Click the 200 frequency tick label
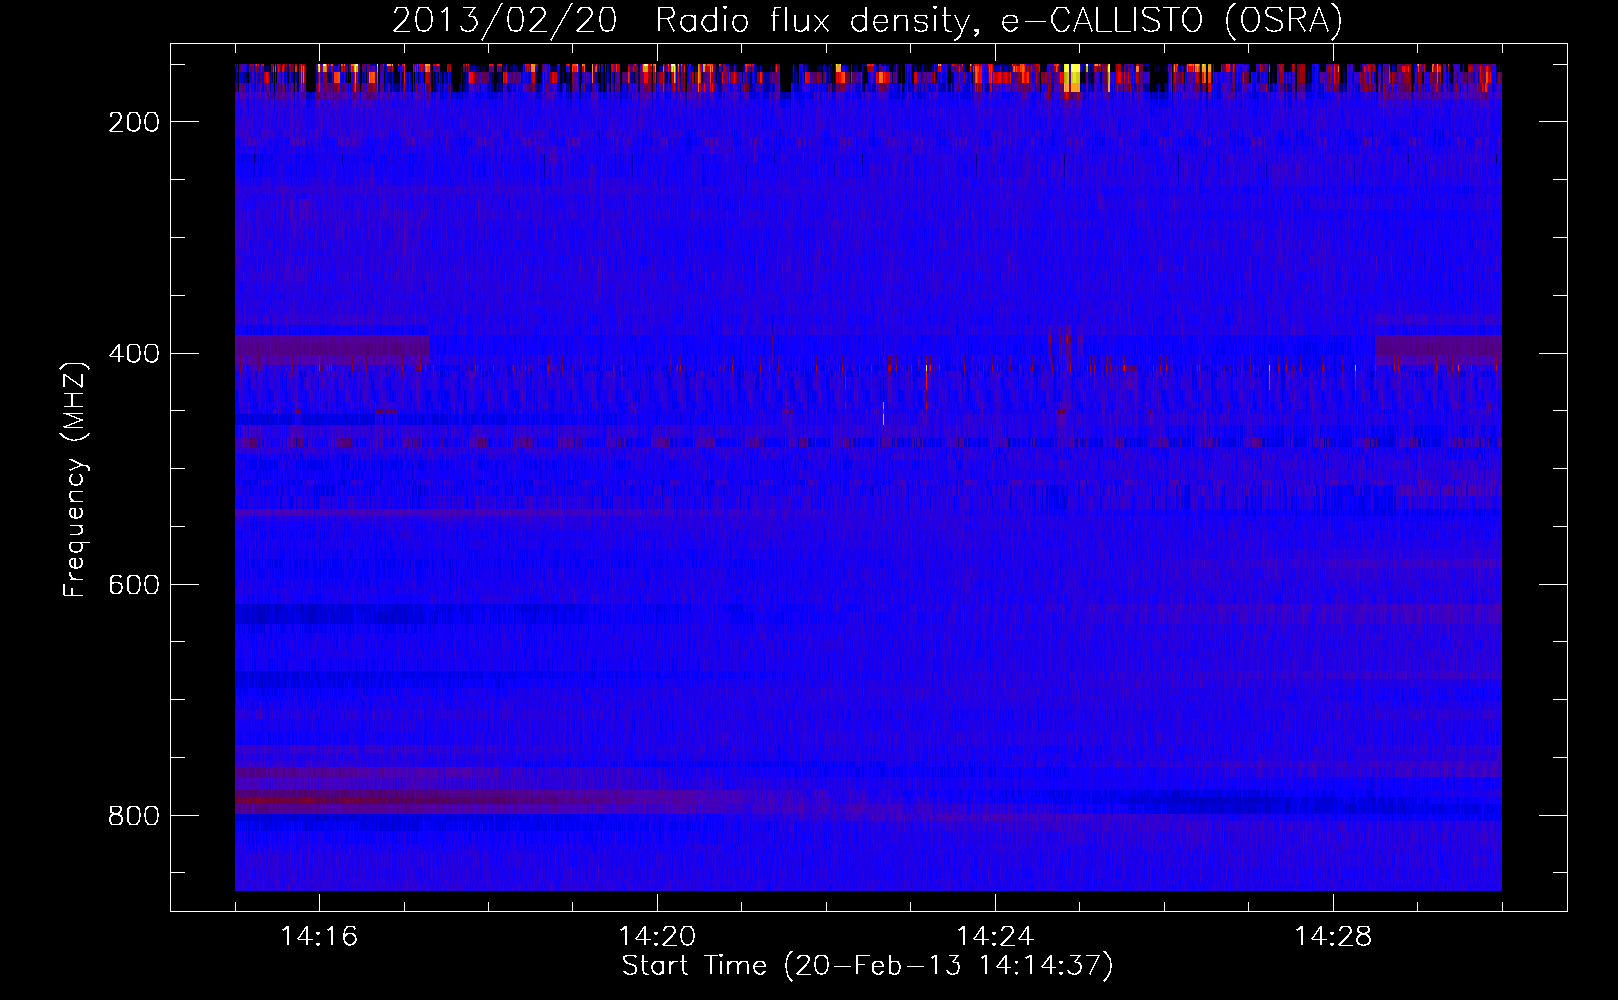 click(134, 122)
